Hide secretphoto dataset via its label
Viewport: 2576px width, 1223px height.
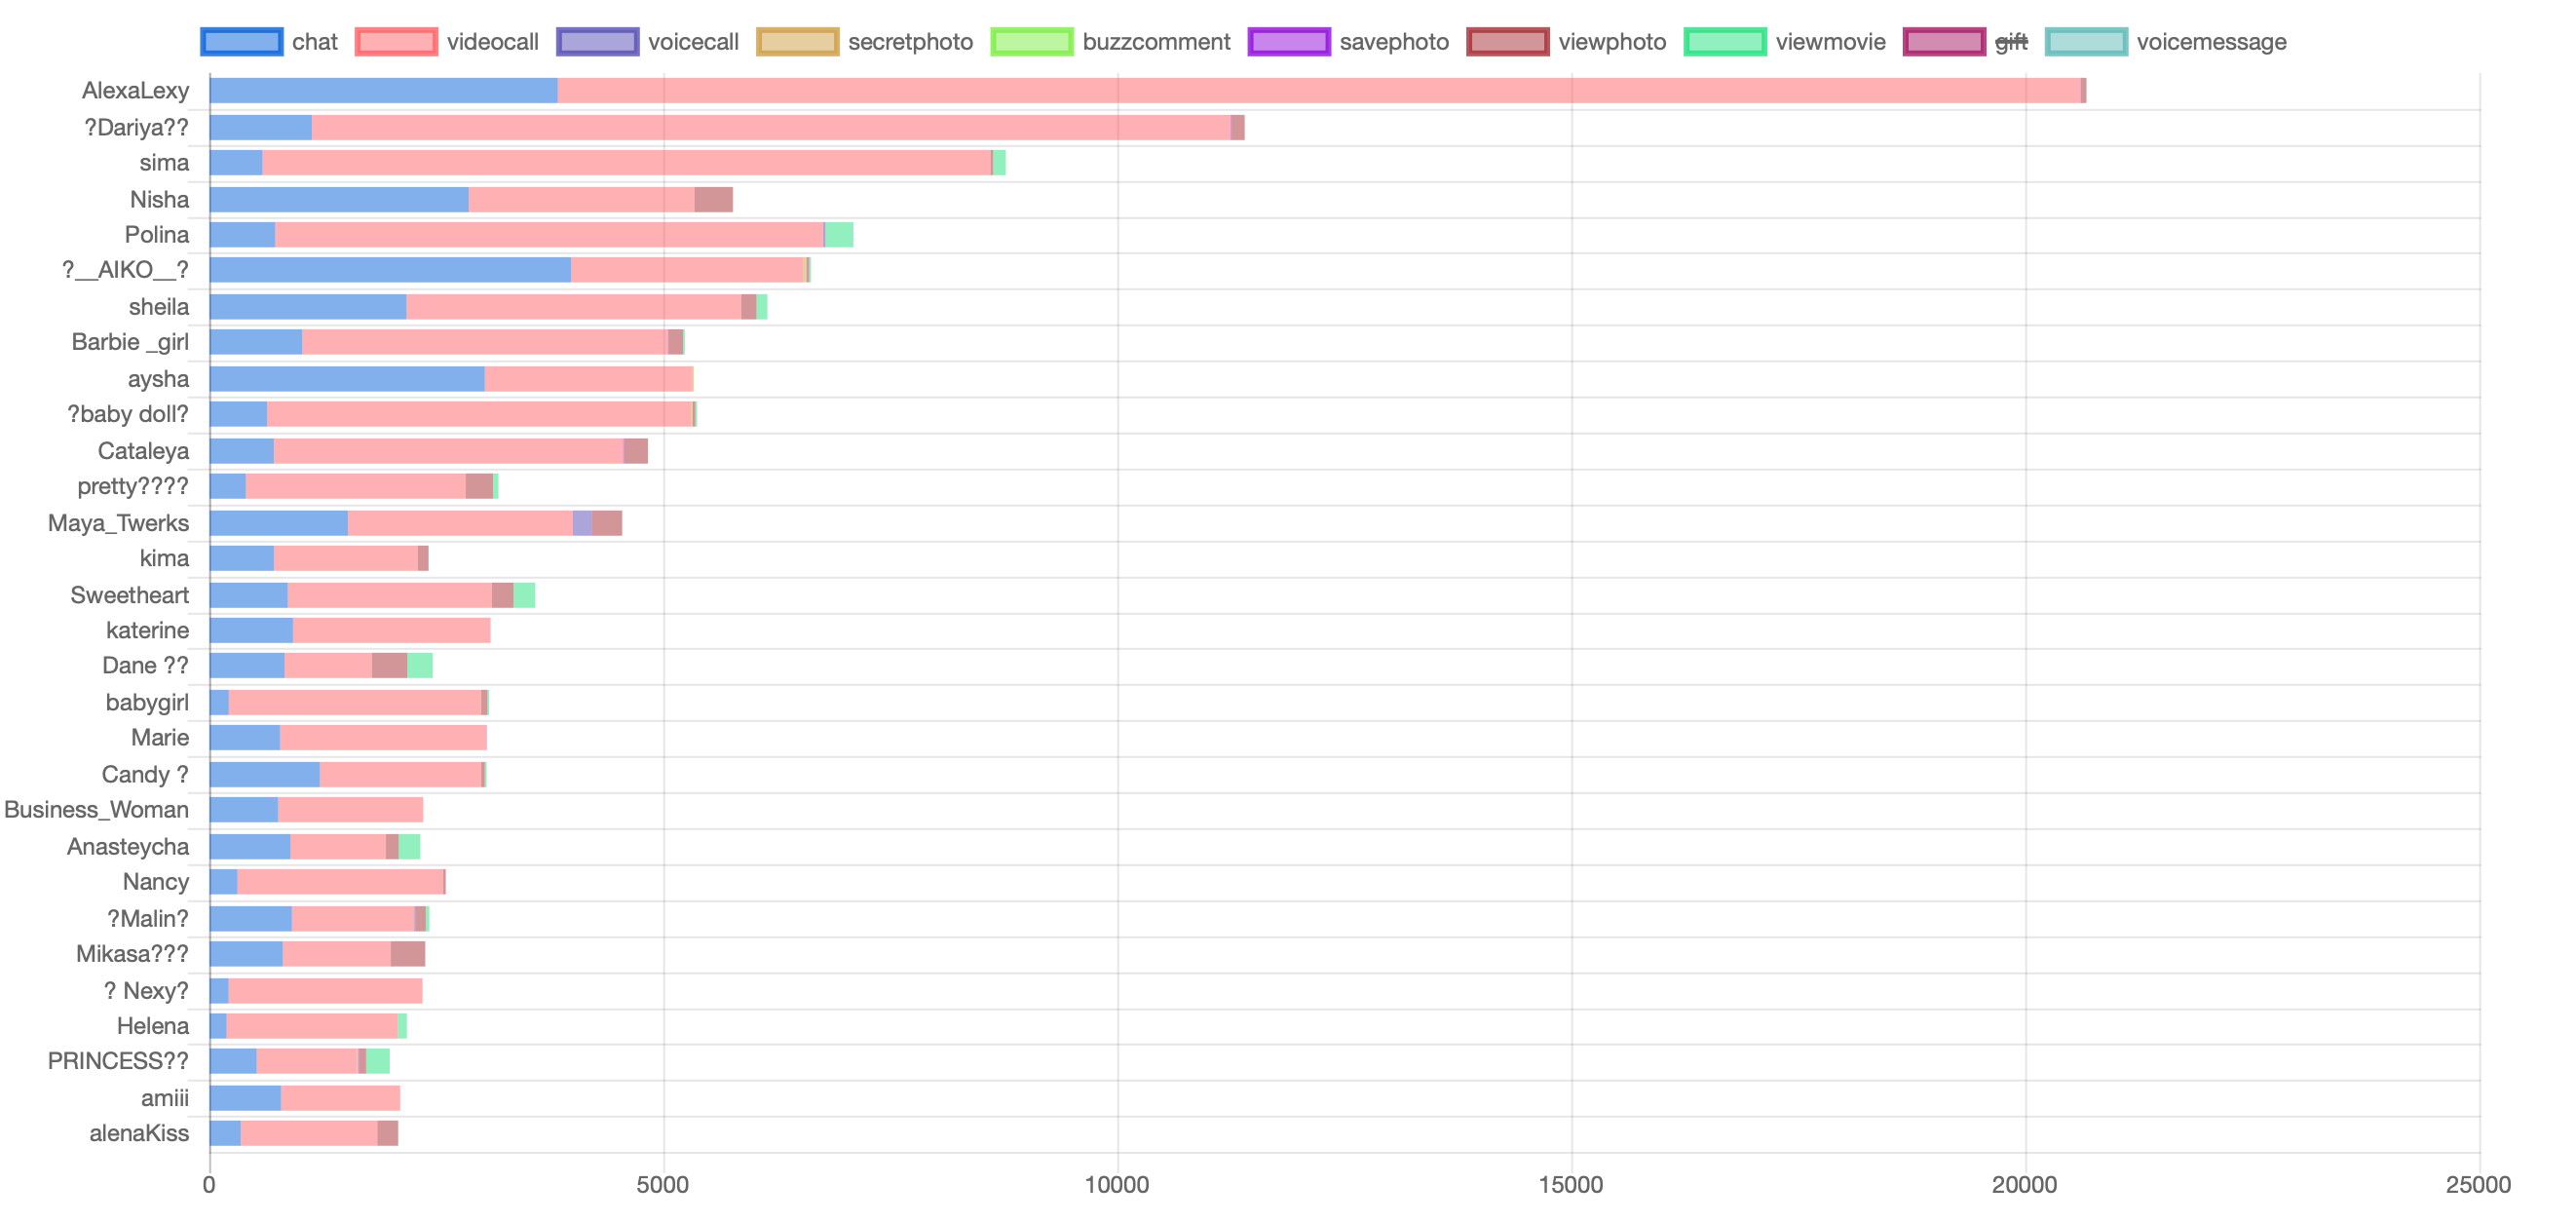pyautogui.click(x=910, y=42)
